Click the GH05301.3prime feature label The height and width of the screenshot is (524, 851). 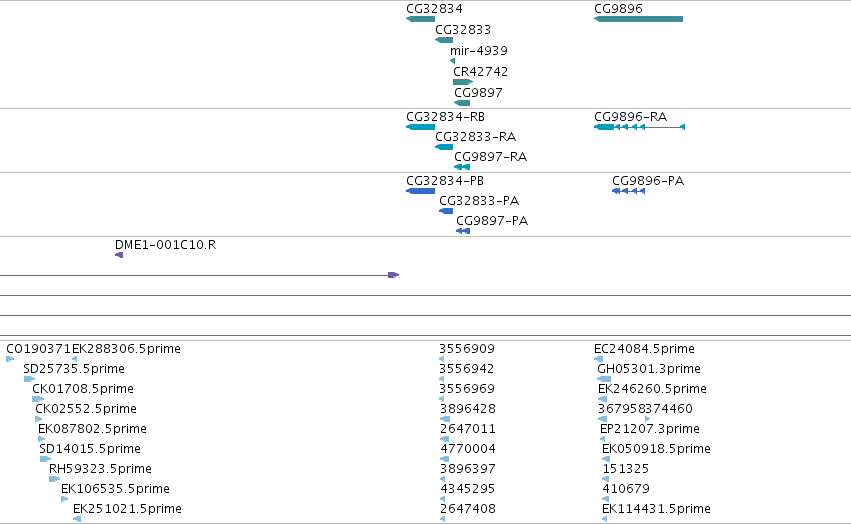(649, 369)
